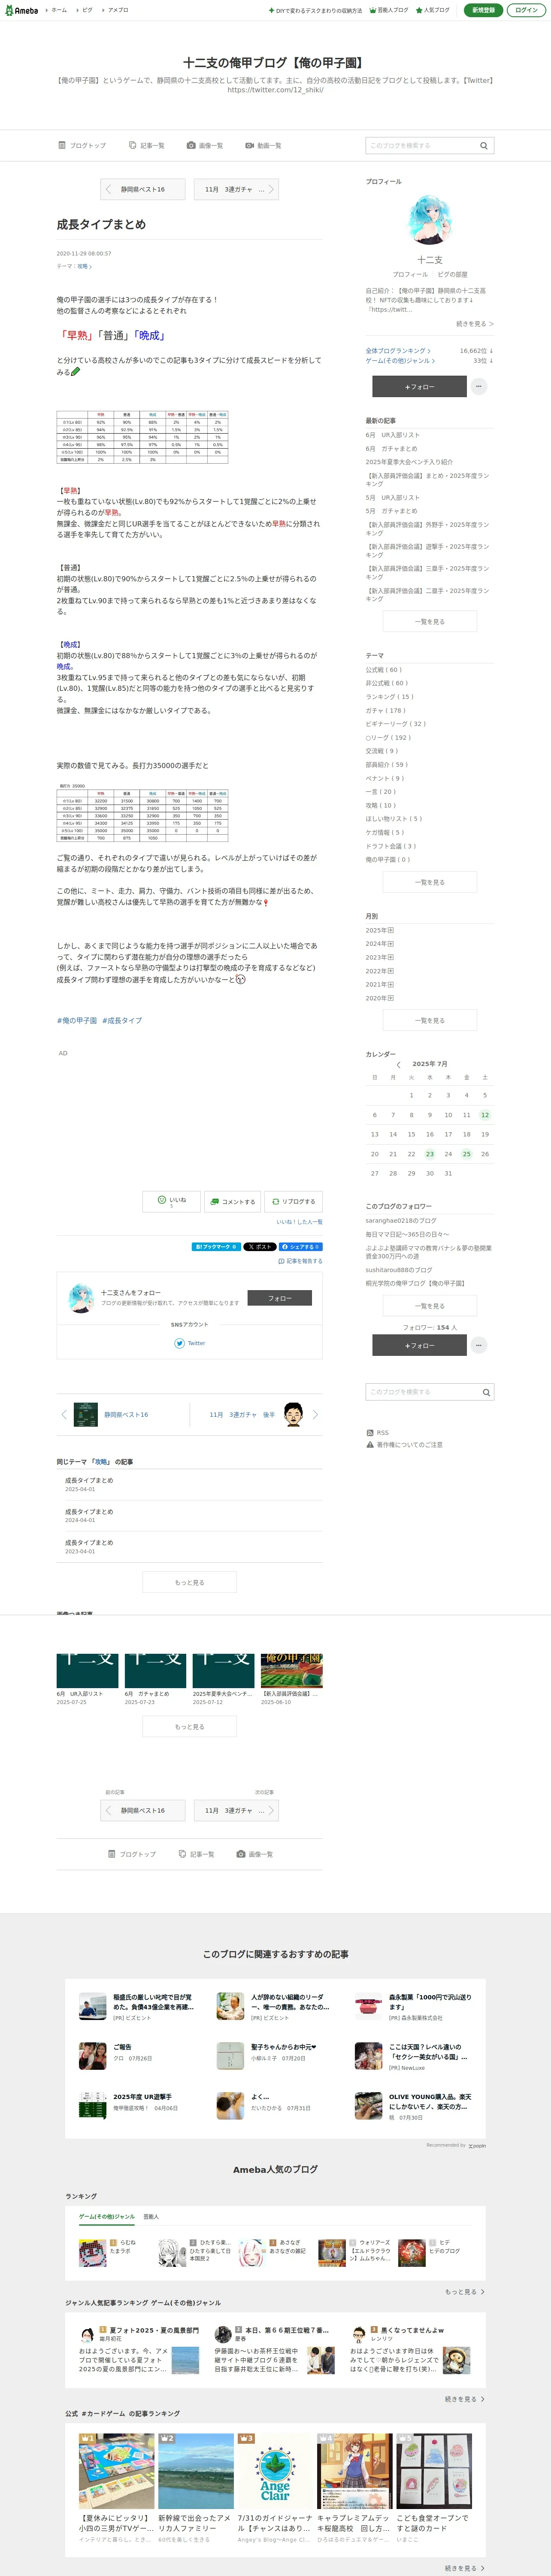Image resolution: width=551 pixels, height=2576 pixels.
Task: Open the 2025年 monthly archive
Action: (380, 930)
